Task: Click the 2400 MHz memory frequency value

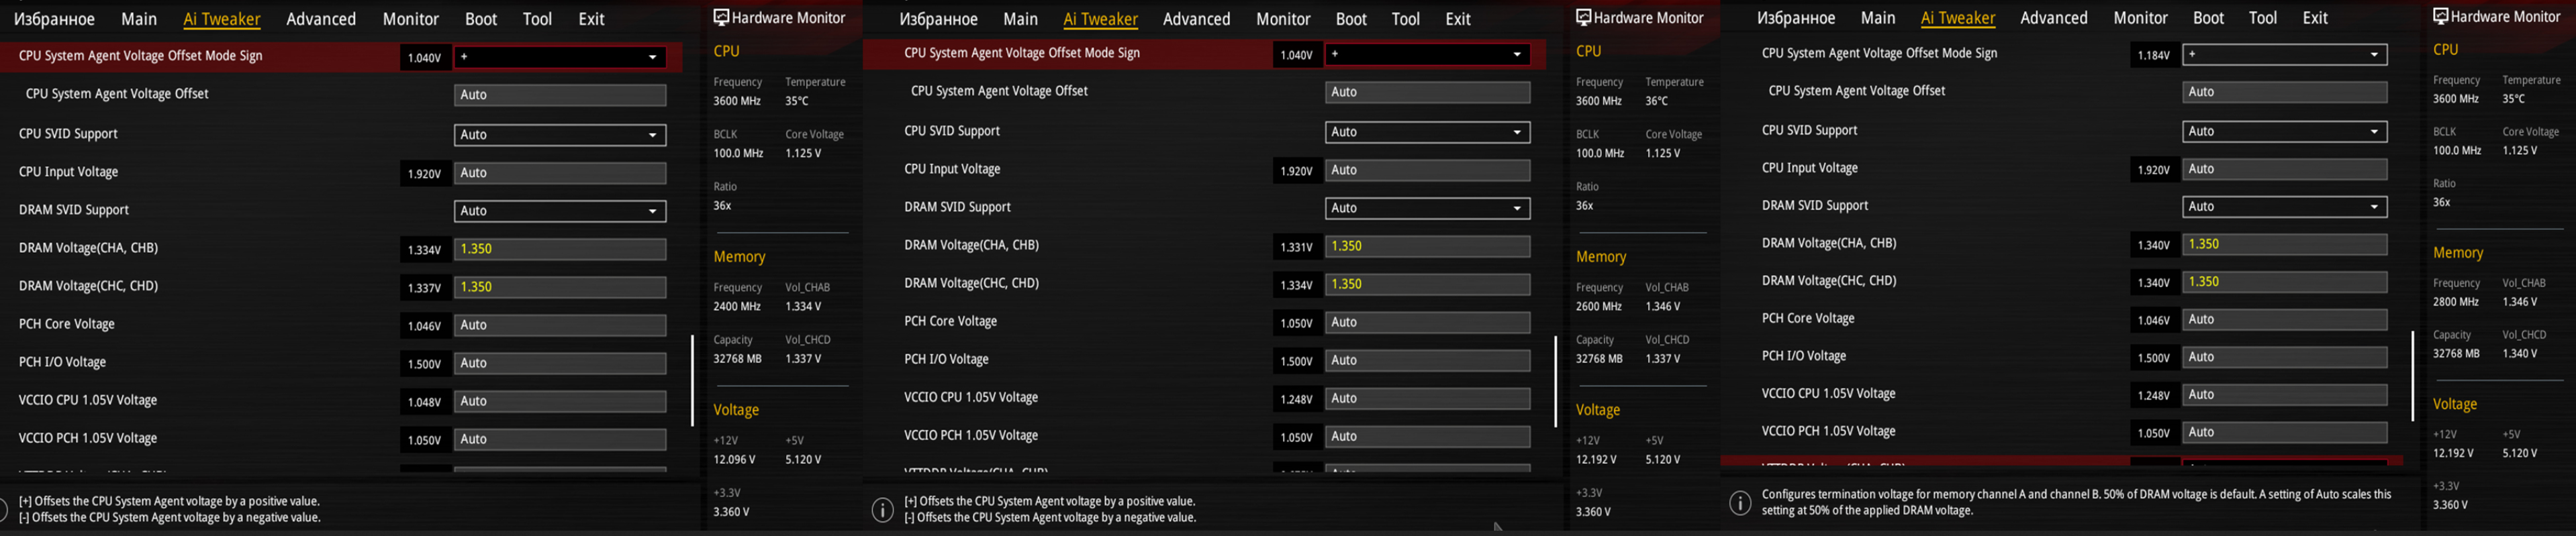Action: [x=736, y=307]
